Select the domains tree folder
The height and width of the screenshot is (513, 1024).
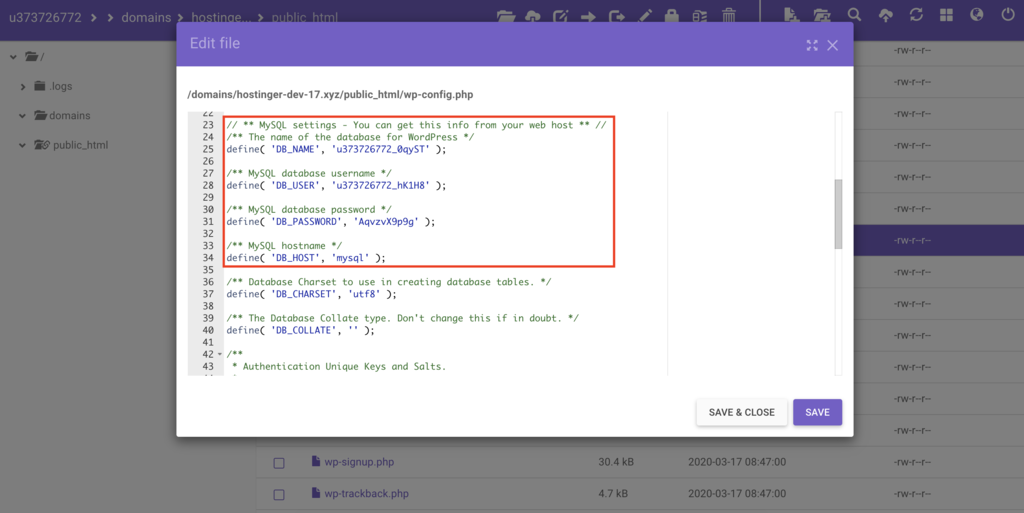tap(63, 116)
